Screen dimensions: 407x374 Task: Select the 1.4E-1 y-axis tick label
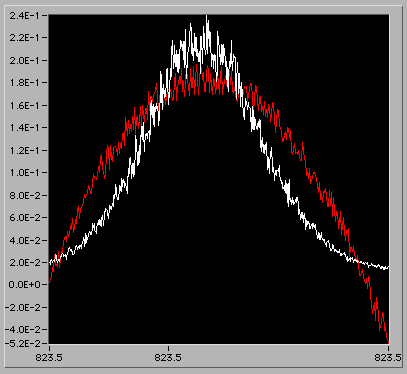[x=23, y=128]
